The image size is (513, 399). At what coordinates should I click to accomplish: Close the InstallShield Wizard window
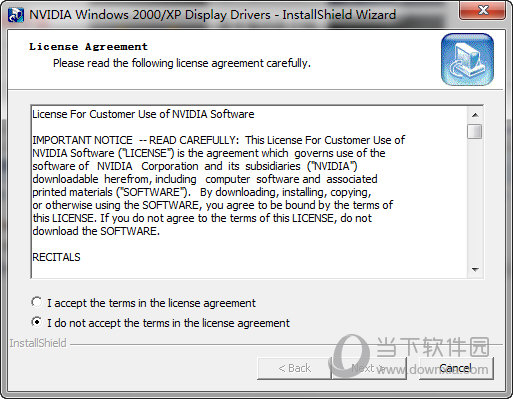point(483,11)
